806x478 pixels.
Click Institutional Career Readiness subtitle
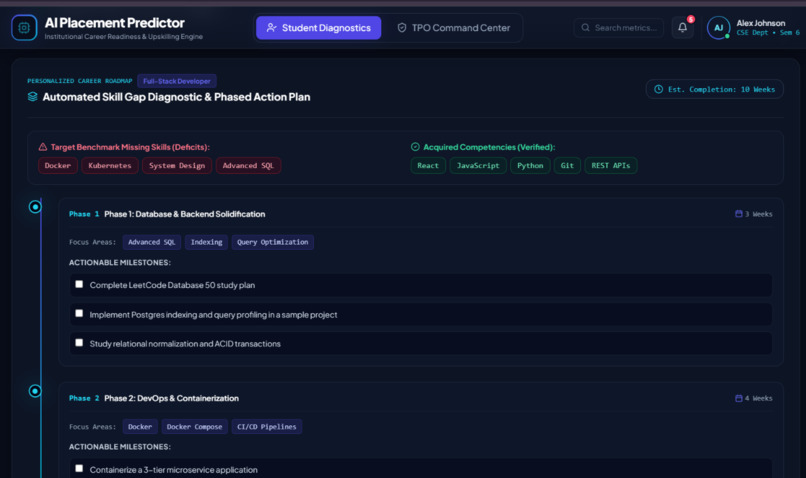[123, 36]
